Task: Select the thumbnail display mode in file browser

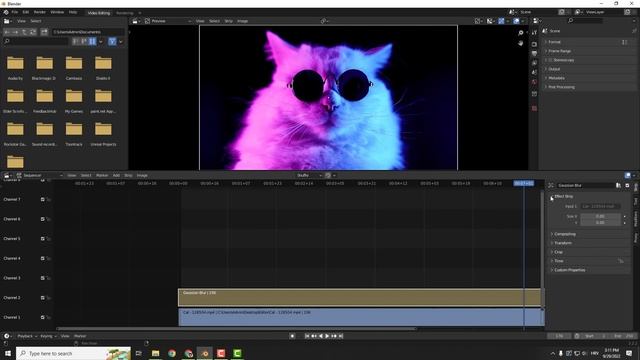Action: point(93,41)
